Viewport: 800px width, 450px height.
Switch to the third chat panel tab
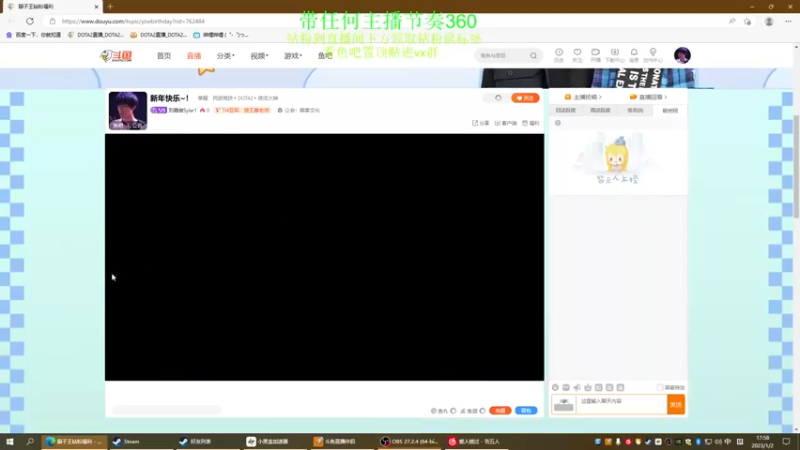click(x=635, y=110)
